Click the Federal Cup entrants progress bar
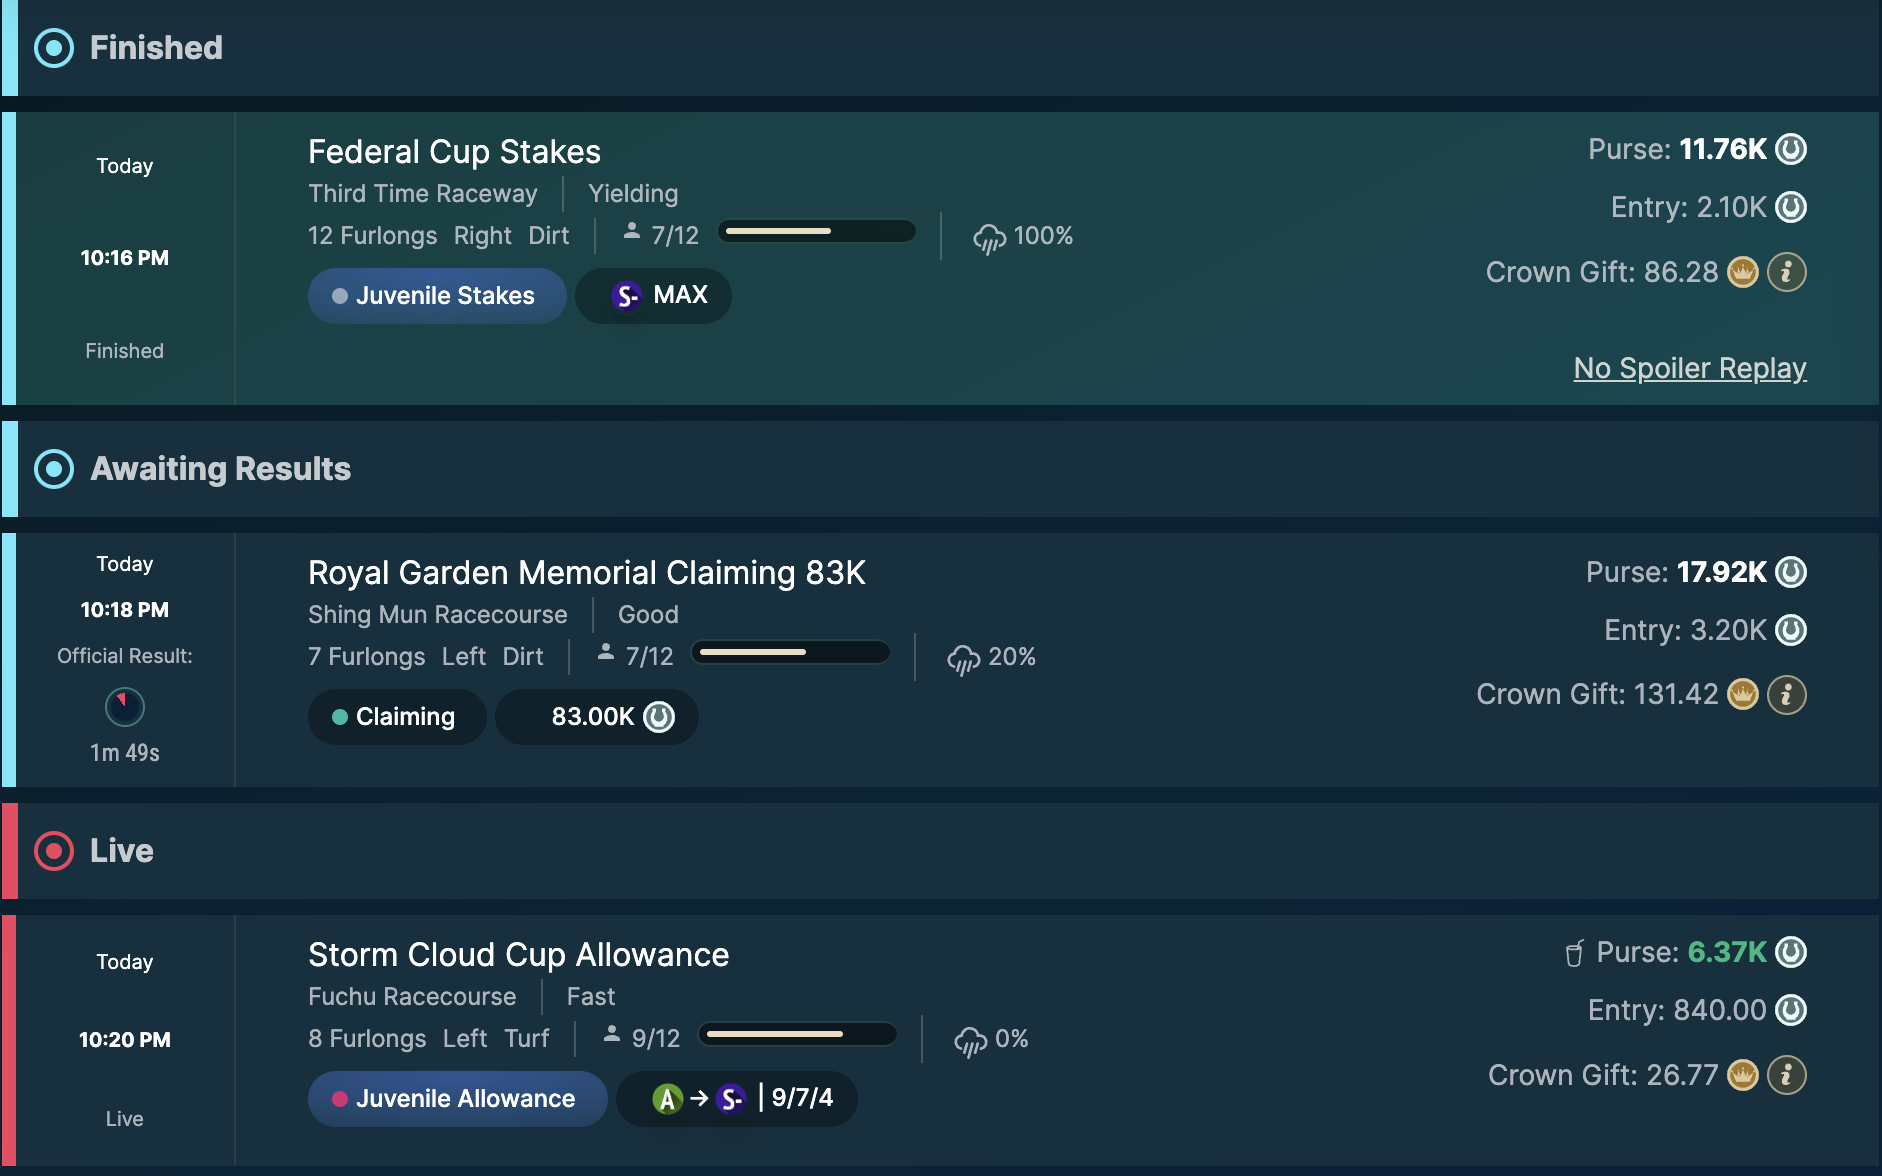This screenshot has width=1882, height=1176. coord(816,232)
